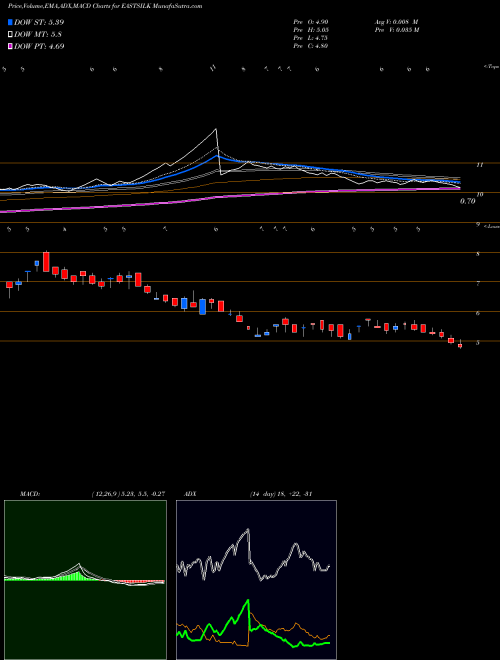Click the price axis label 7
500x660 pixels.
(x=478, y=284)
